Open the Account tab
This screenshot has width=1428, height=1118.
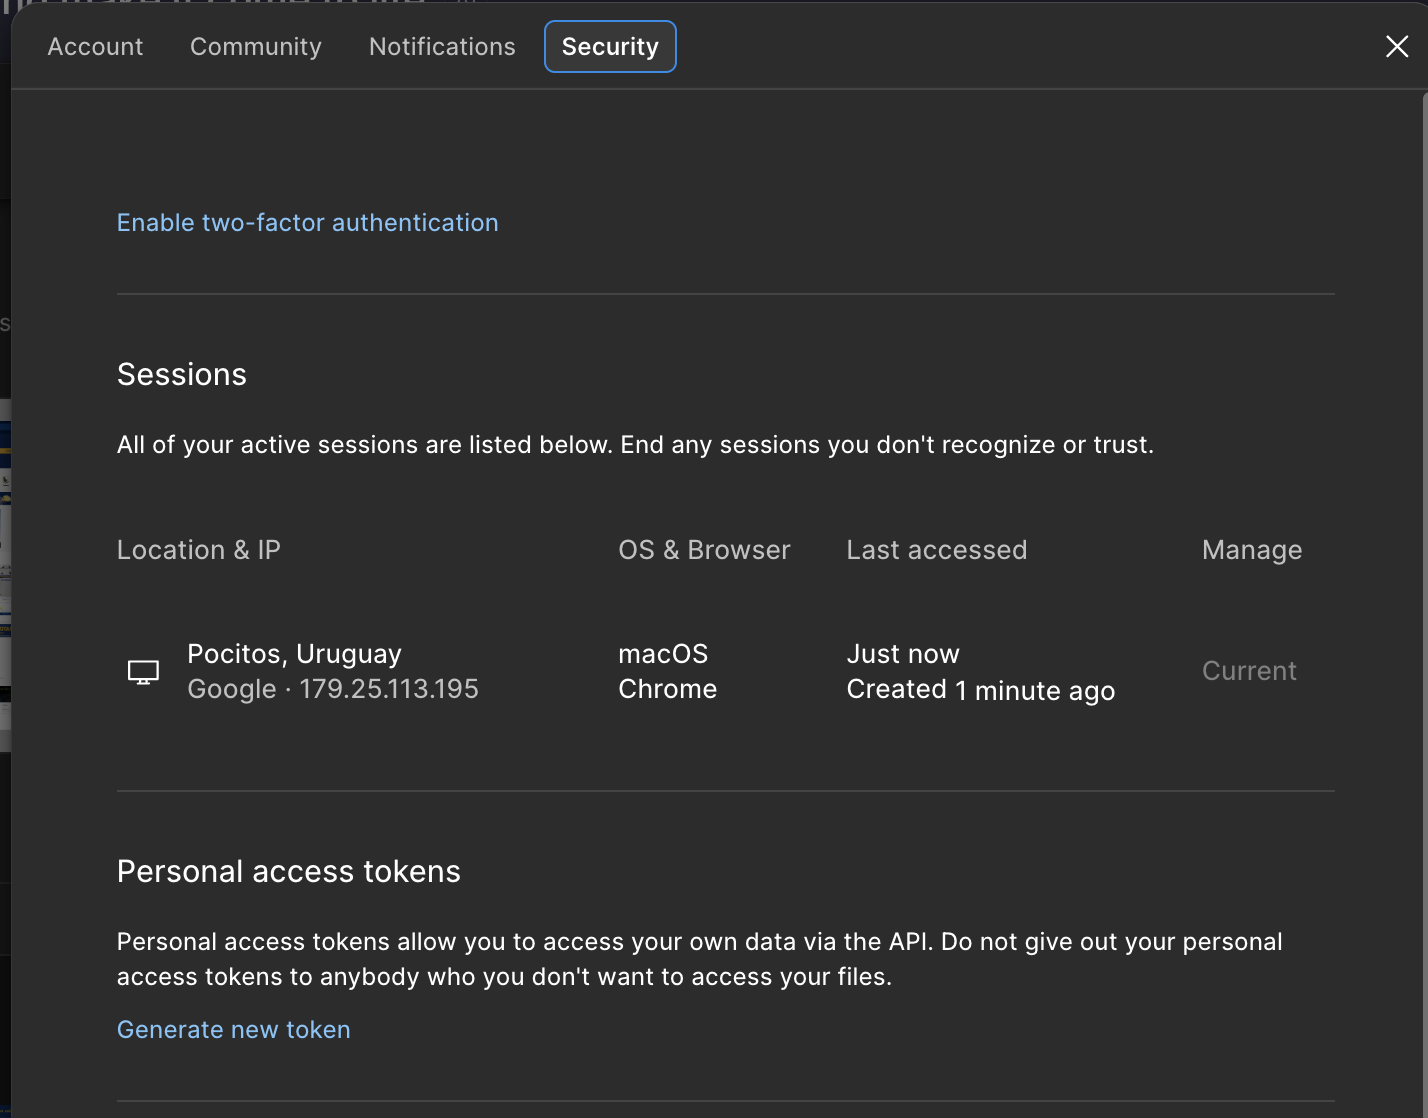pyautogui.click(x=95, y=47)
